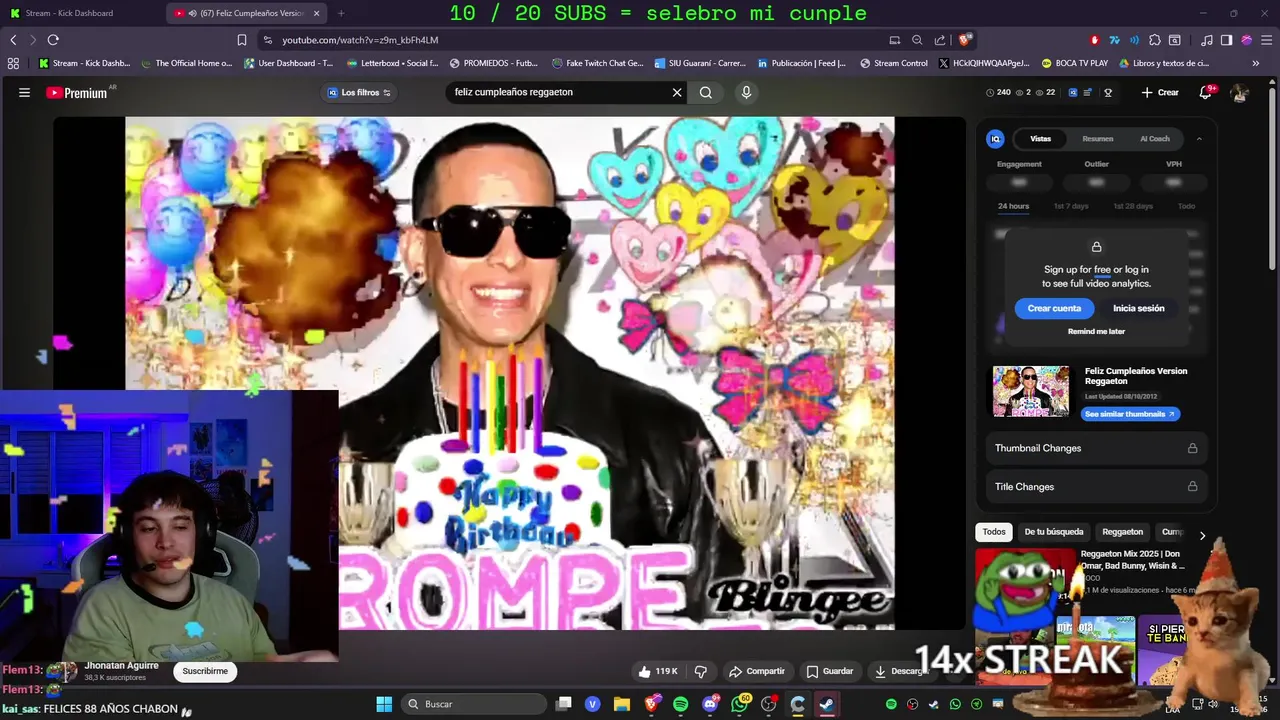
Task: Select the Resumen tab
Action: tap(1097, 139)
